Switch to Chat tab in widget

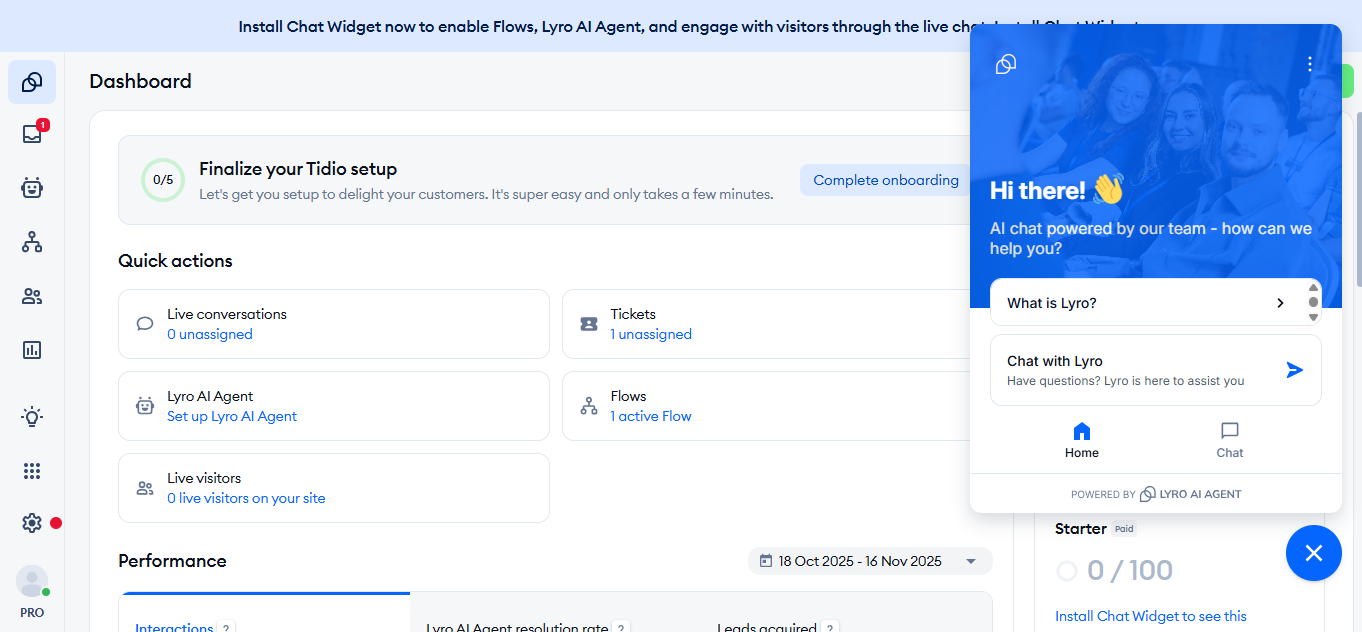[1229, 440]
